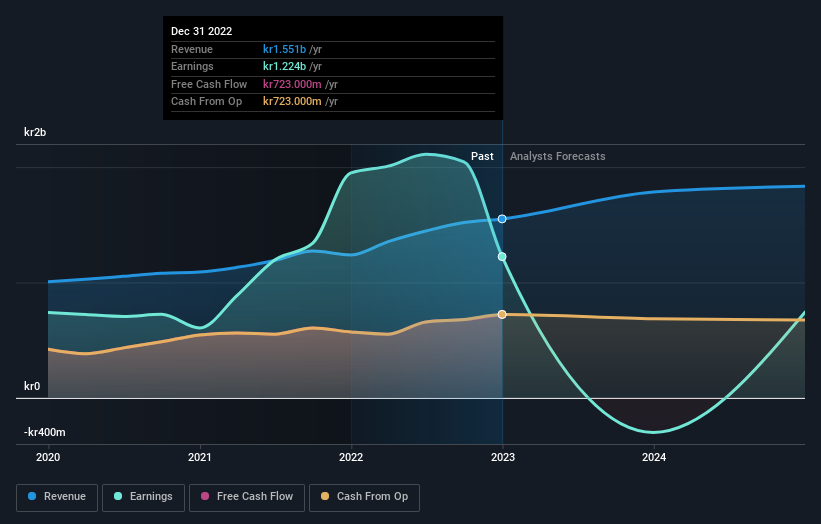This screenshot has height=524, width=821.
Task: Toggle the Cash From Op legend series
Action: pos(364,497)
